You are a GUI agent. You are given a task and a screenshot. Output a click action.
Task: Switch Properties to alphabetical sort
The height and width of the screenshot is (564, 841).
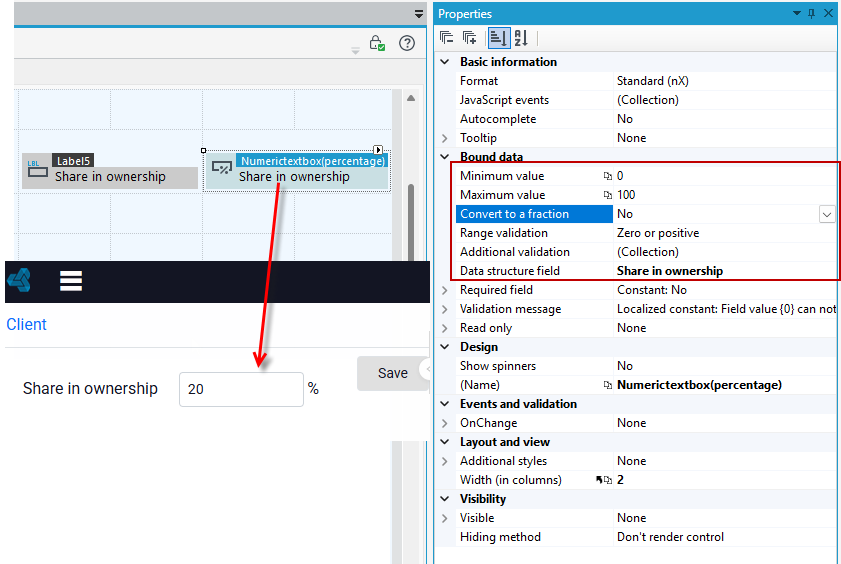pos(521,38)
